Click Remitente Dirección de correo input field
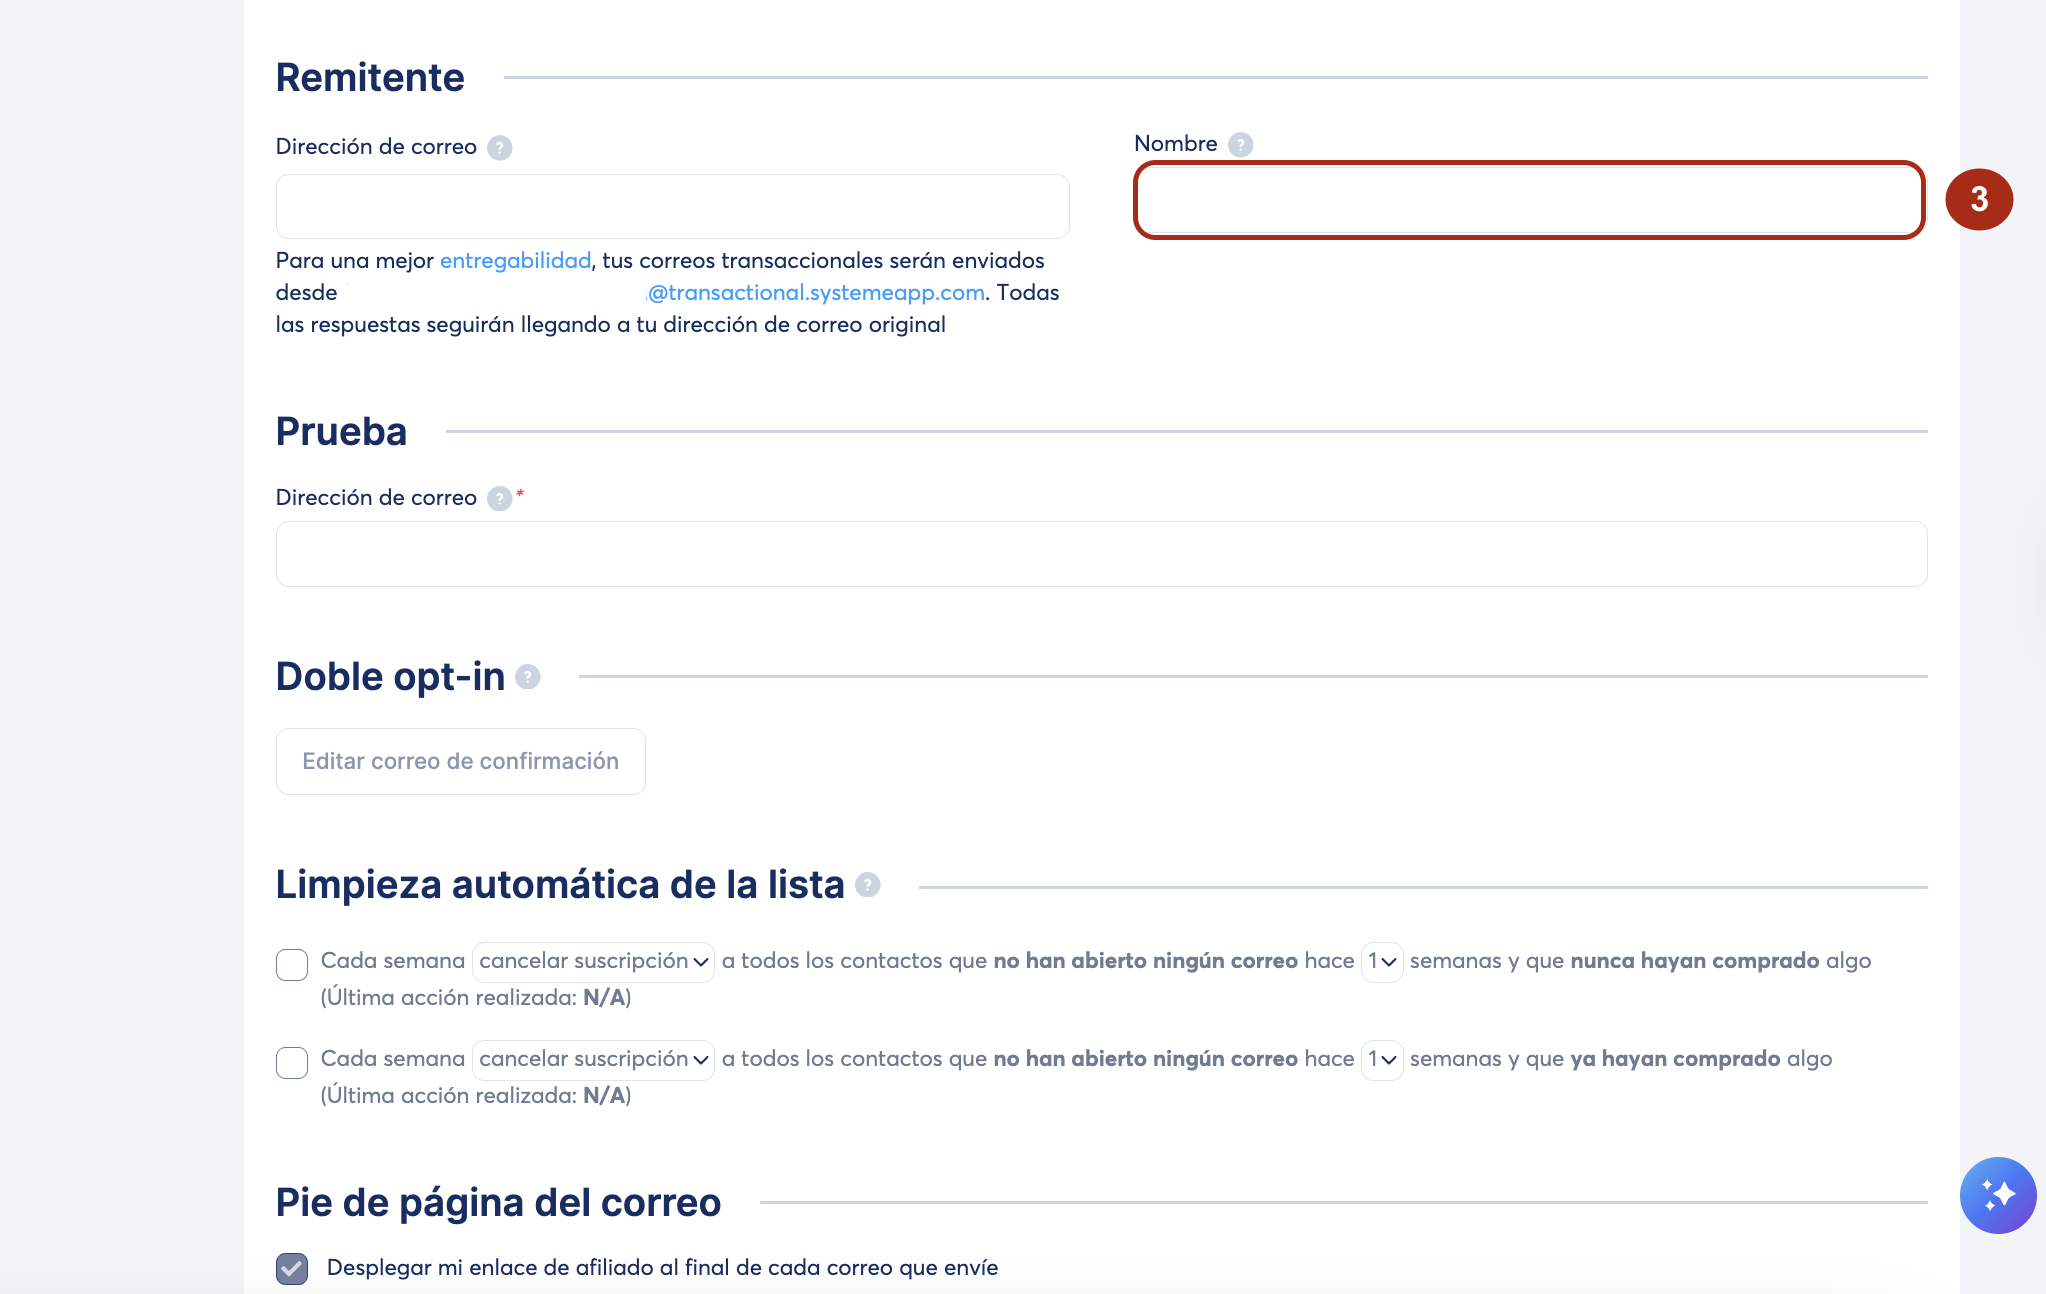Viewport: 2046px width, 1294px height. click(672, 207)
